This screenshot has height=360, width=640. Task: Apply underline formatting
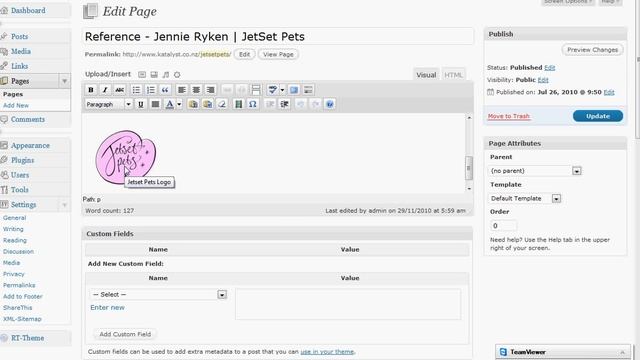(141, 104)
